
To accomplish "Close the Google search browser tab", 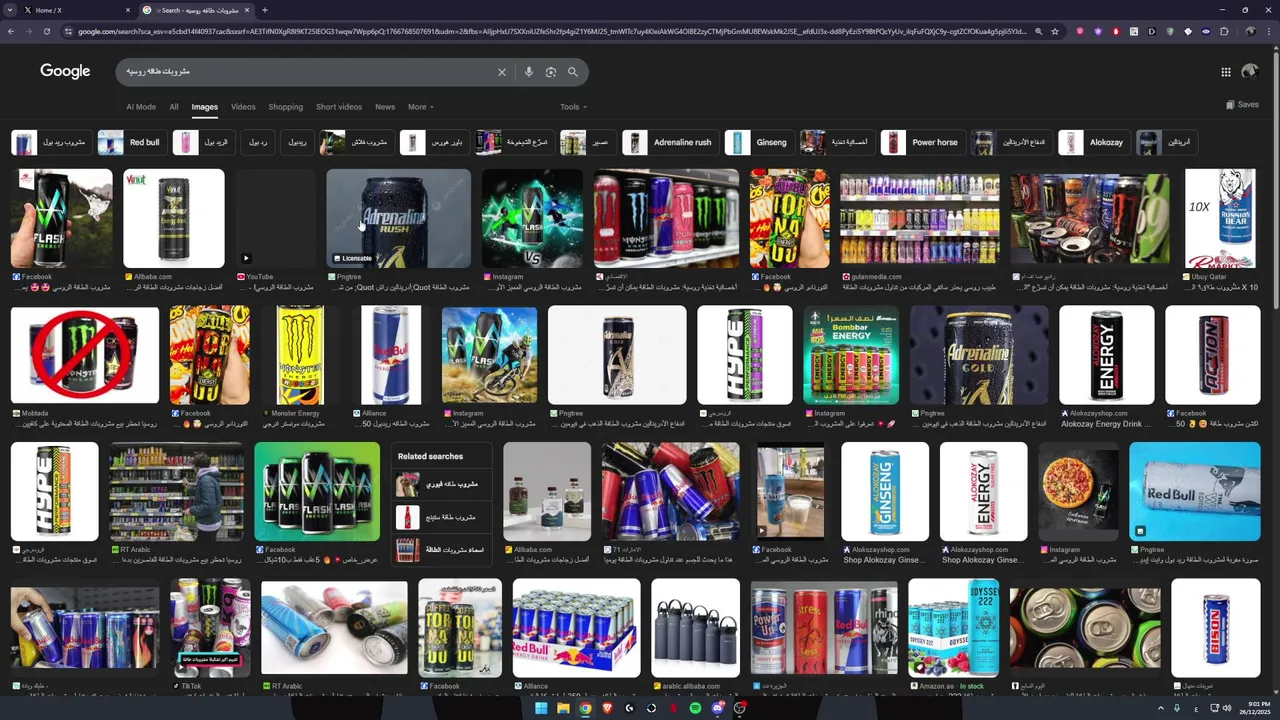I will [x=248, y=10].
